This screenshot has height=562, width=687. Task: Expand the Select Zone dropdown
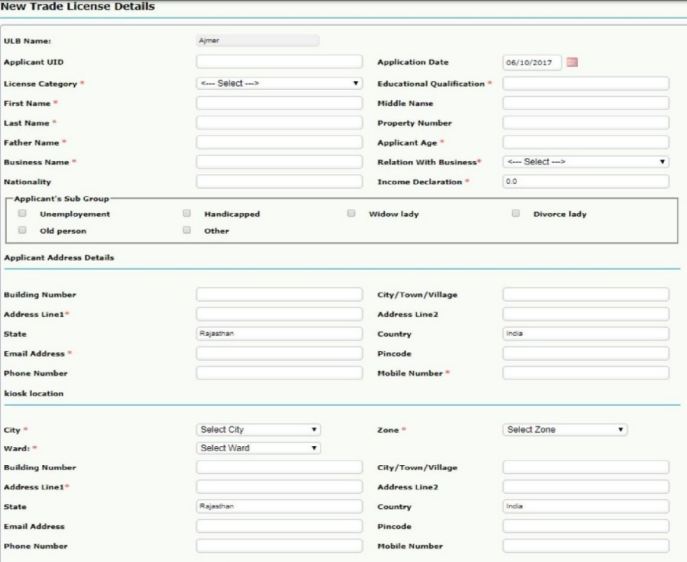click(564, 429)
